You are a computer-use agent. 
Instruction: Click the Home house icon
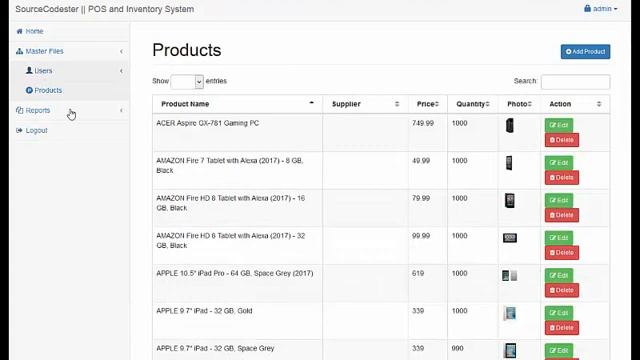click(x=19, y=31)
